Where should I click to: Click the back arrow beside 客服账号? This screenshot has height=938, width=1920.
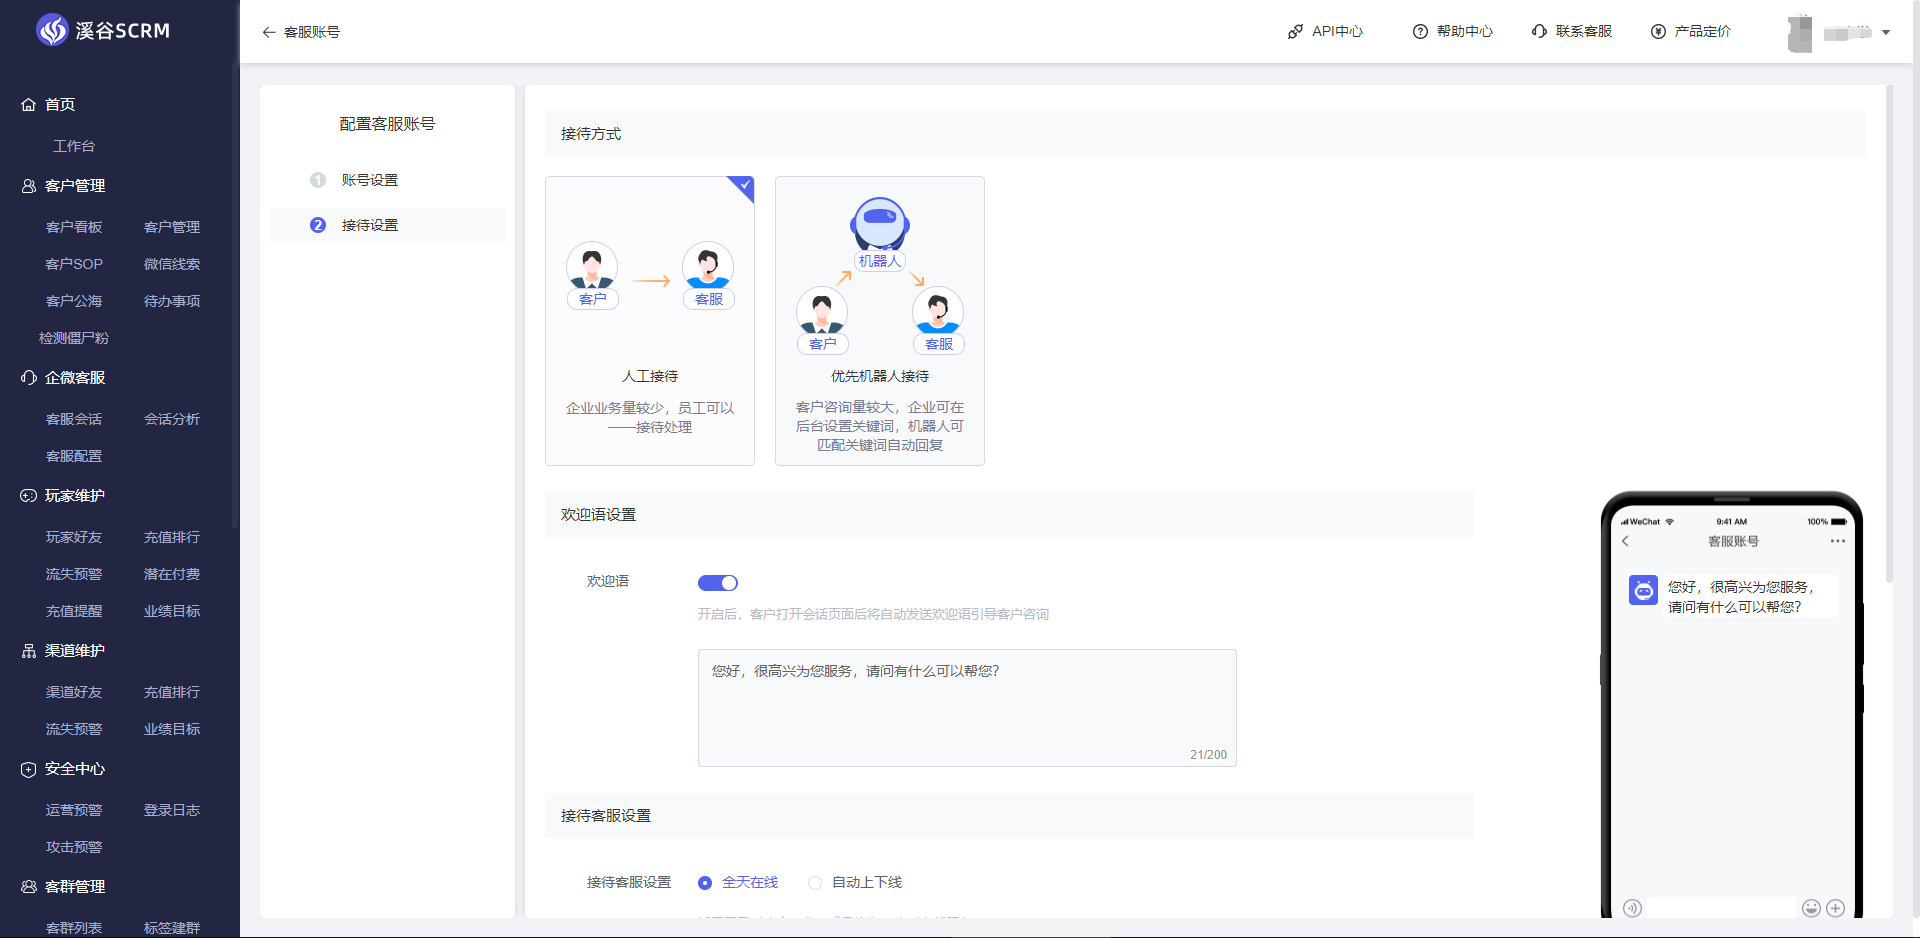pos(269,32)
